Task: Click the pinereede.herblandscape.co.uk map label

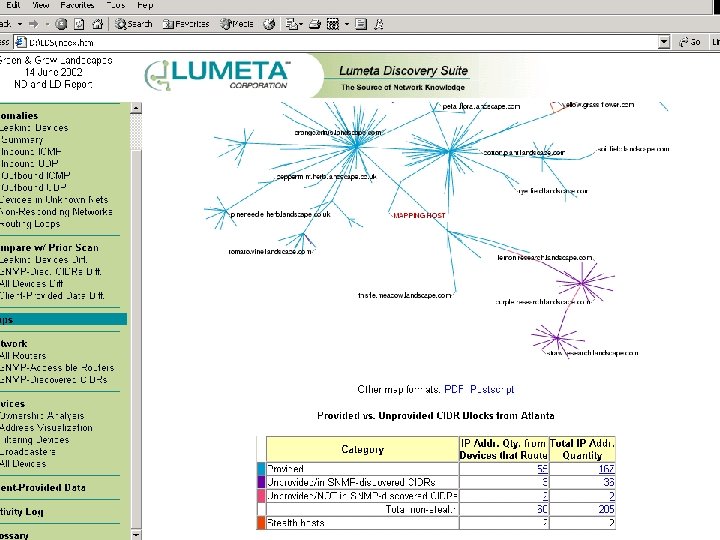Action: pyautogui.click(x=280, y=214)
